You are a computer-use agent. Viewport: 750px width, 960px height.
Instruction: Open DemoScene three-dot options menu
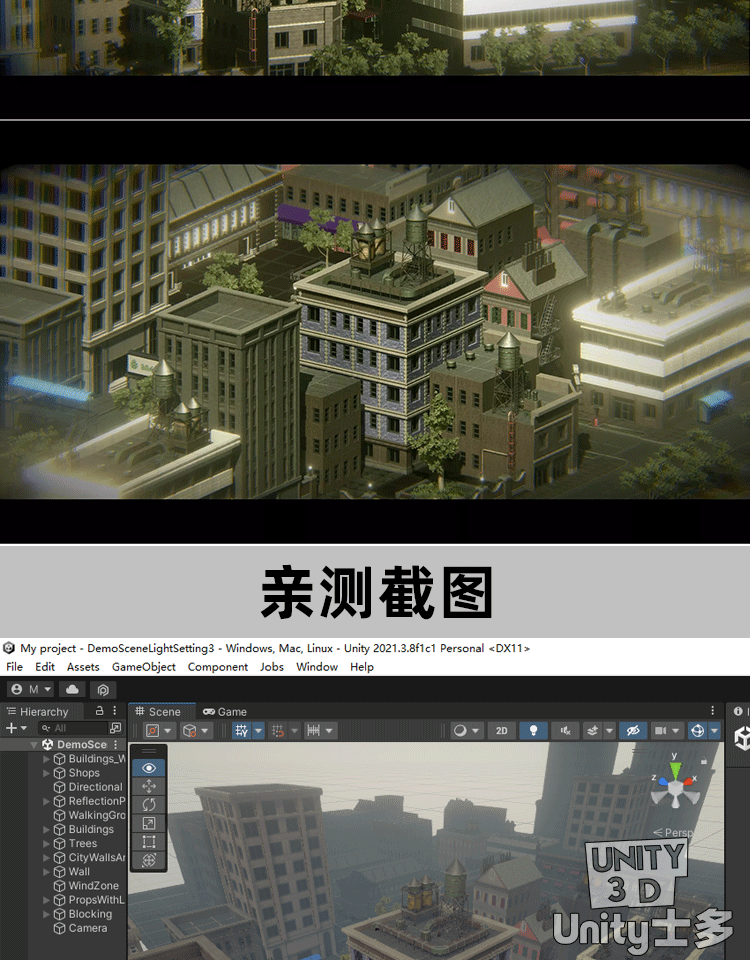click(116, 744)
